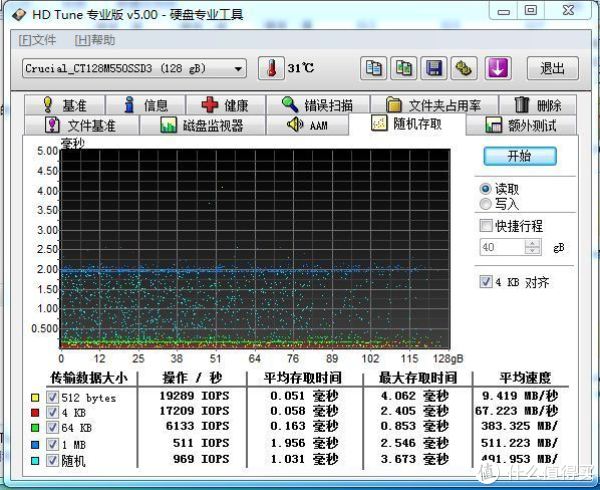
Task: Toggle the 64 KB checkbox
Action: click(x=52, y=428)
